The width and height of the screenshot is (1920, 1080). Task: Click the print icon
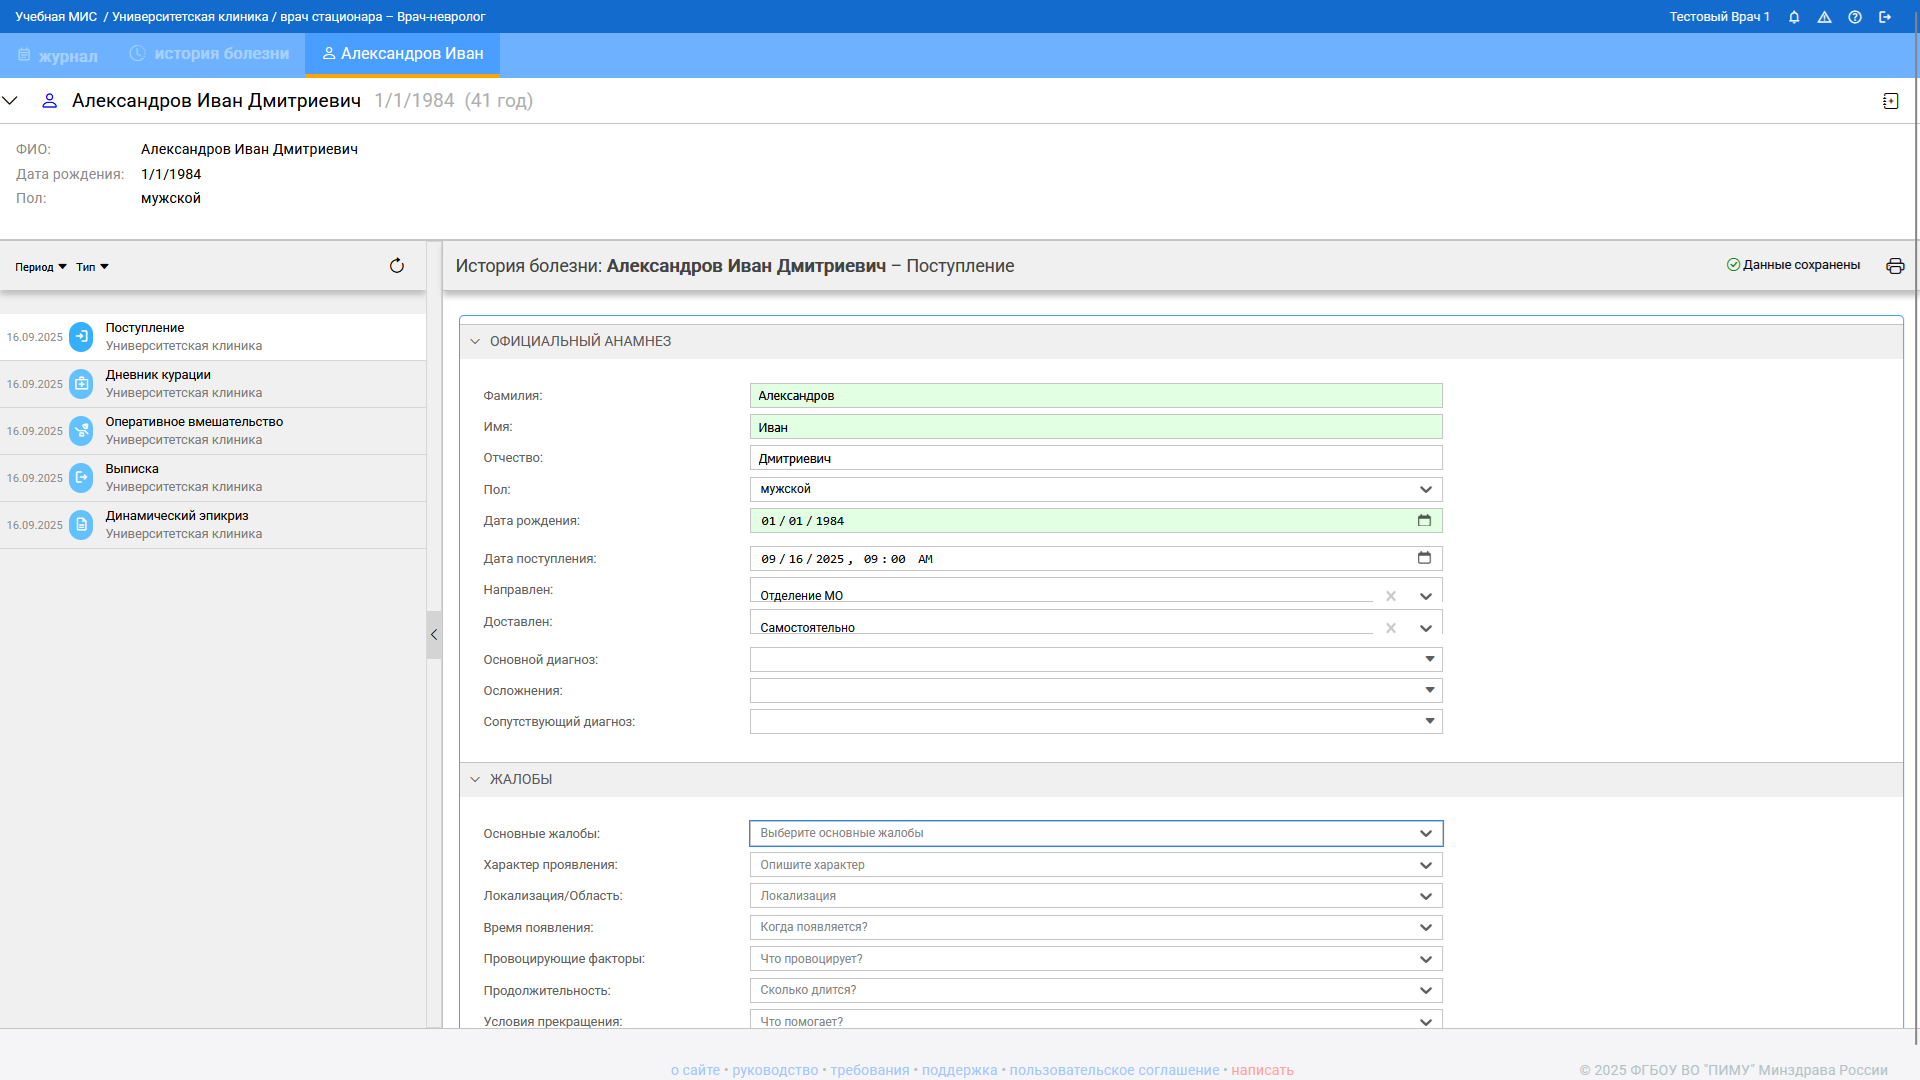click(1895, 266)
